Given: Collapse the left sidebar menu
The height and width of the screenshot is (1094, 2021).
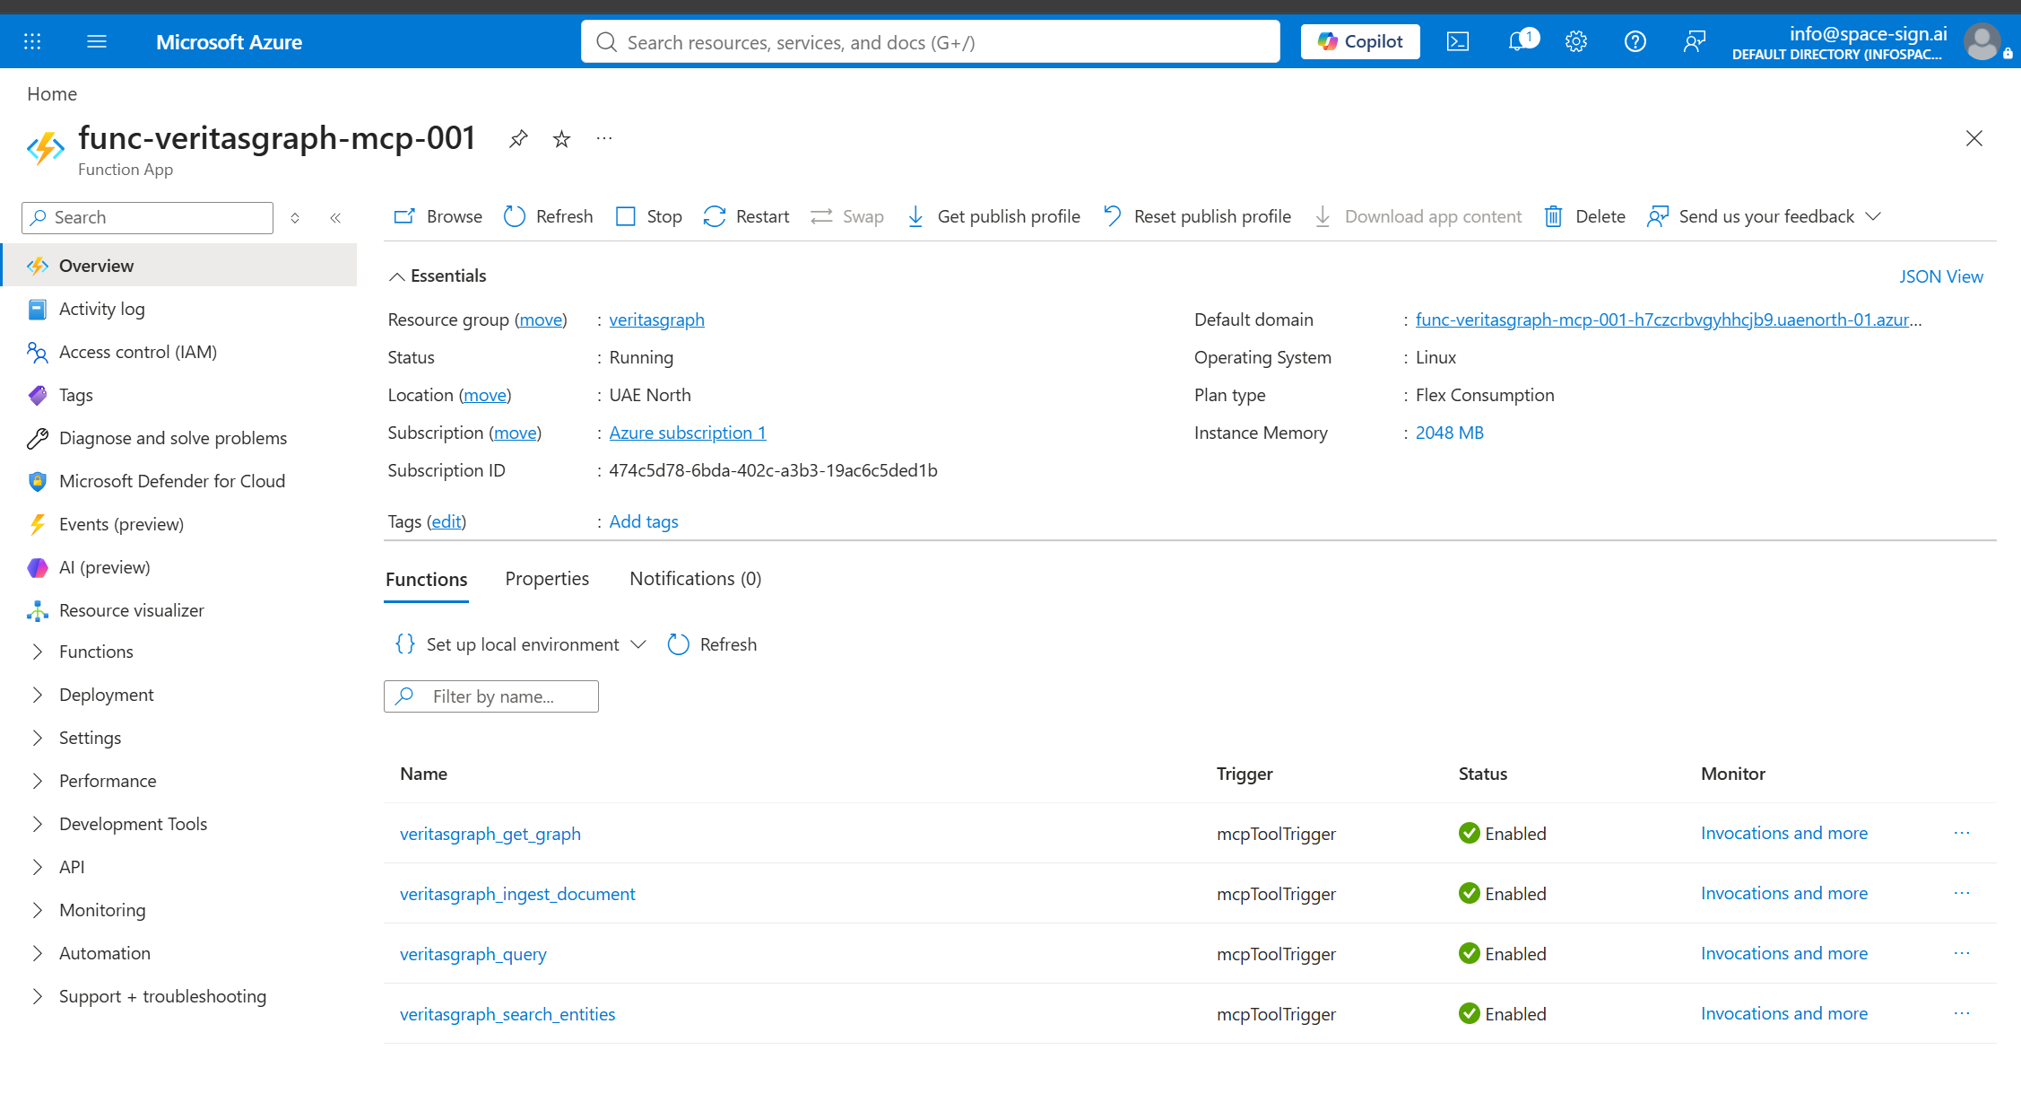Looking at the screenshot, I should pos(336,217).
